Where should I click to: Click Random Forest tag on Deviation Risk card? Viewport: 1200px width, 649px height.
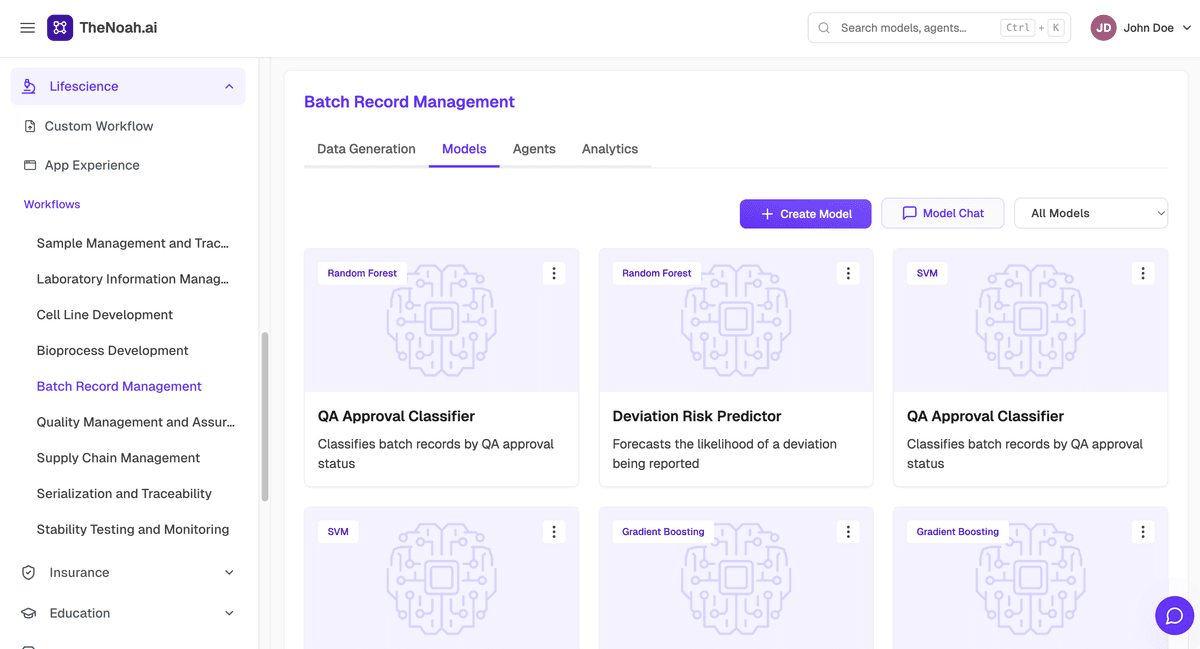[x=657, y=273]
